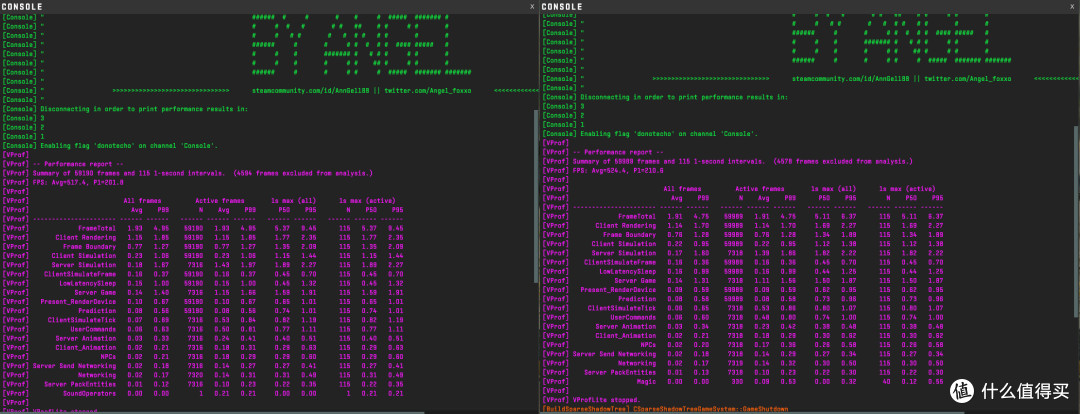
Task: Click the Frame Boundary row in right console
Action: pos(744,234)
